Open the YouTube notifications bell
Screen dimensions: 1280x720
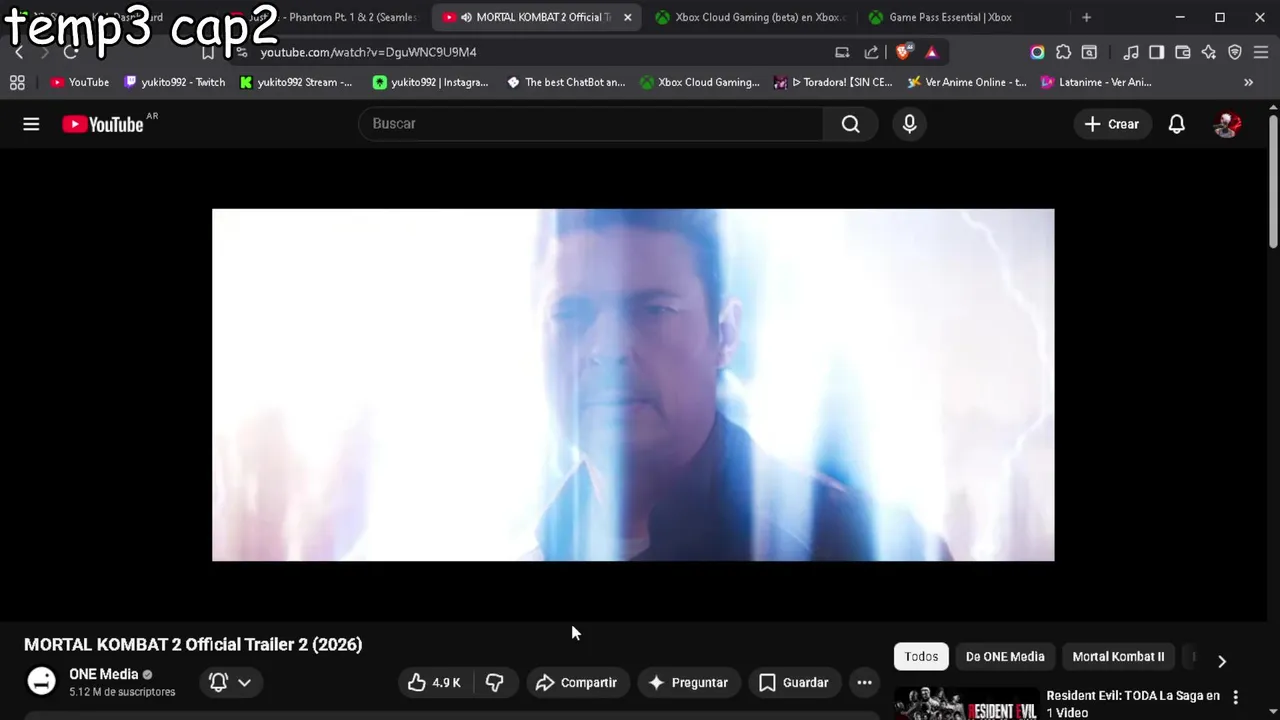pos(1177,124)
